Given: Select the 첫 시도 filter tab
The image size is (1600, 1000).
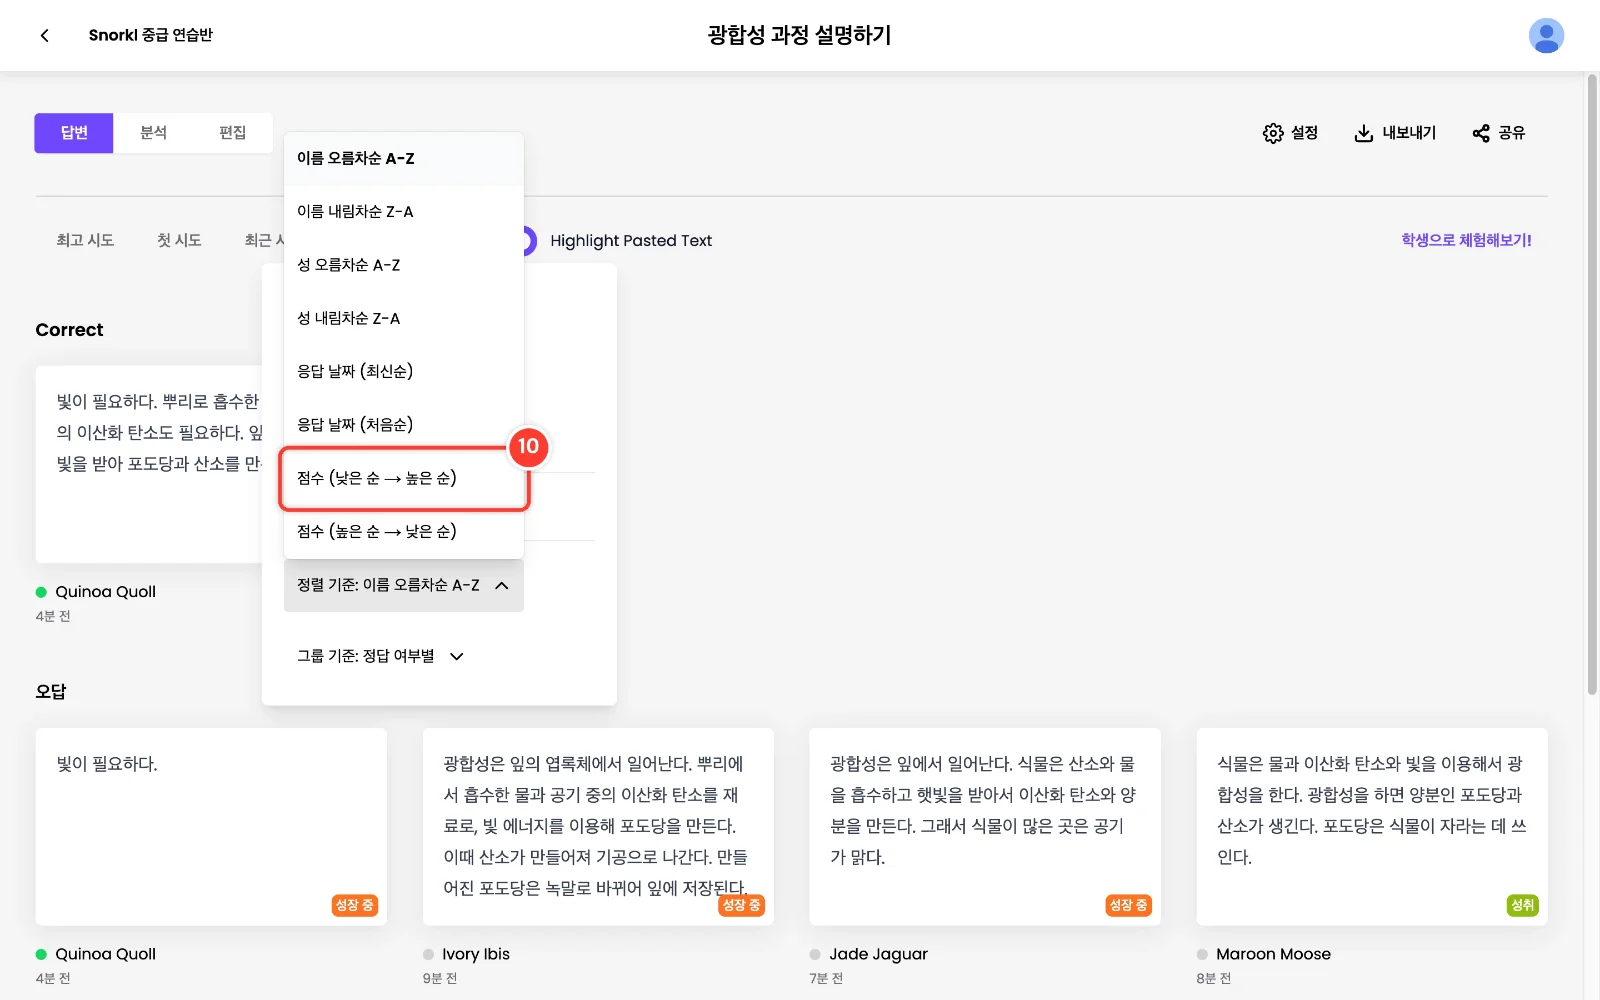Looking at the screenshot, I should coord(179,240).
